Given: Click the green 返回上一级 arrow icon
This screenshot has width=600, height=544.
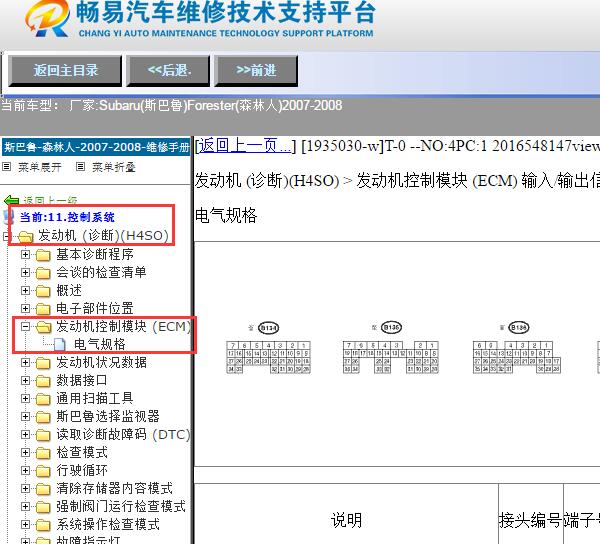Looking at the screenshot, I should pyautogui.click(x=11, y=200).
